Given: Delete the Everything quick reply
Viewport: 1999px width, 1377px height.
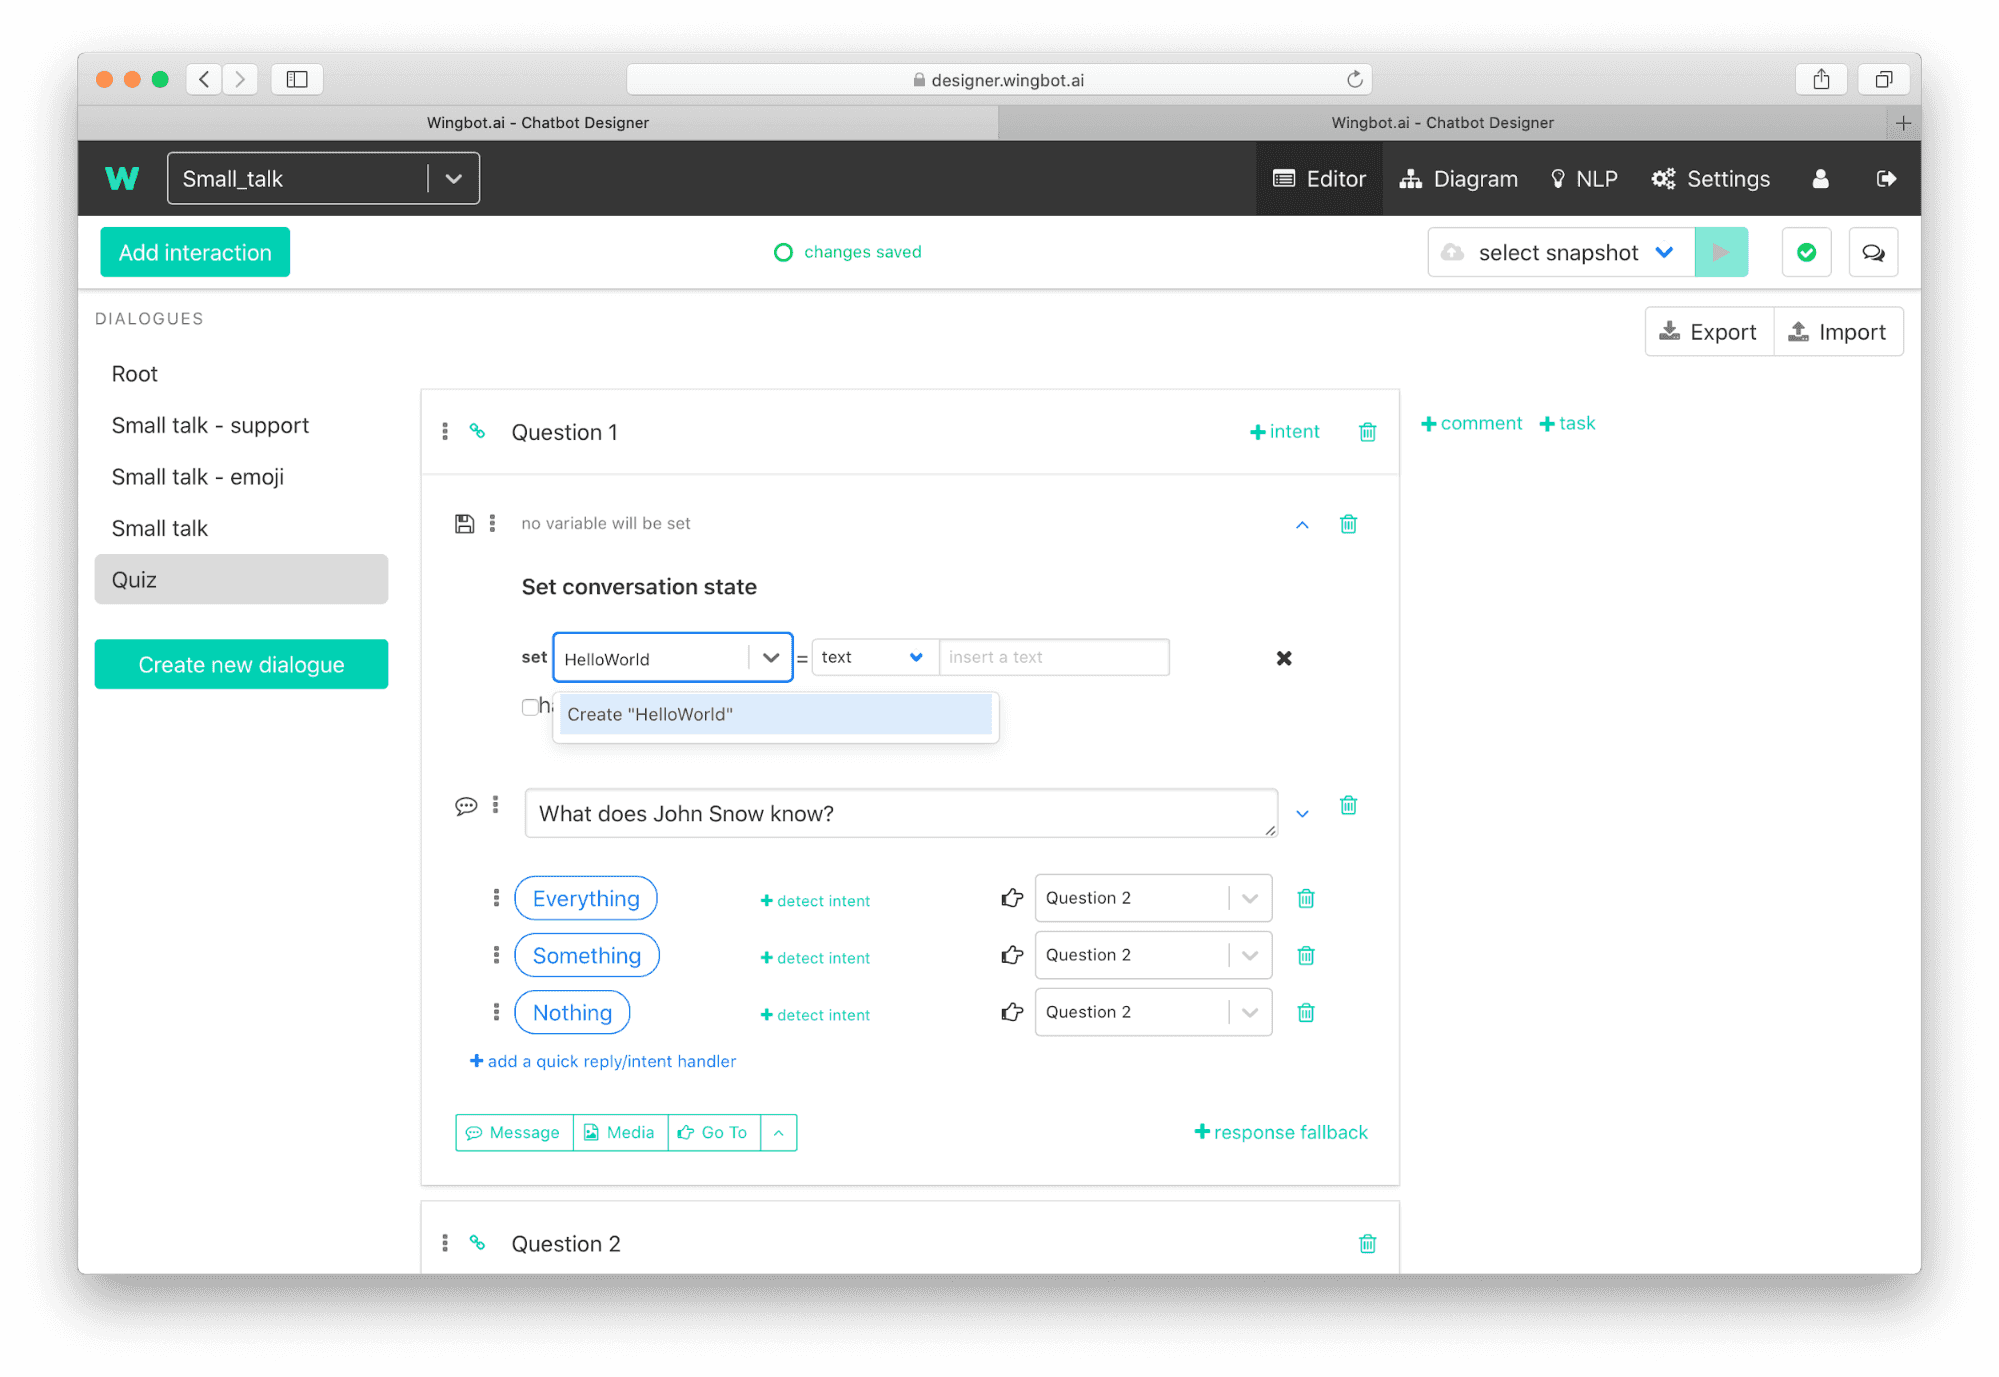Looking at the screenshot, I should tap(1305, 899).
